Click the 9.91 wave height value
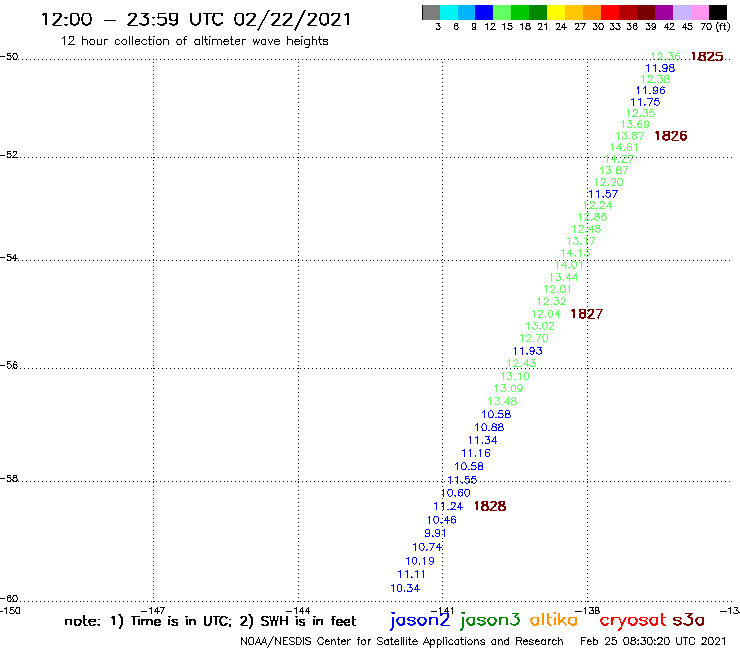 pos(435,533)
